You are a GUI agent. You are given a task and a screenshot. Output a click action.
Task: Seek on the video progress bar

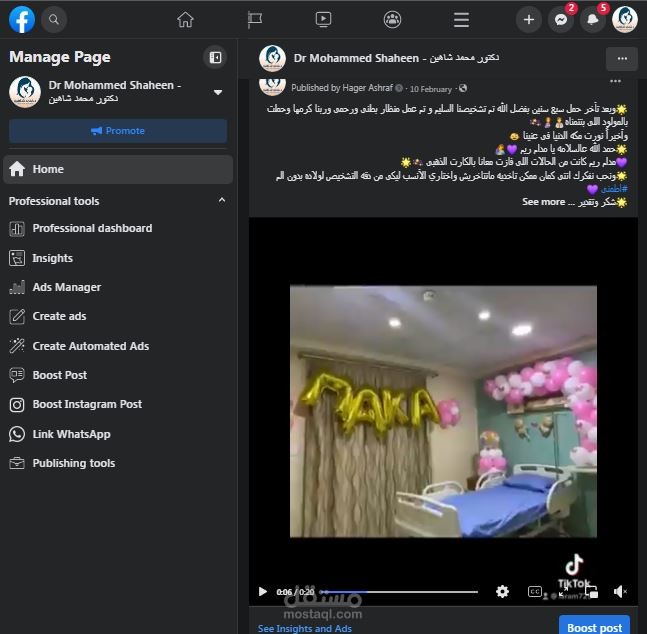399,592
